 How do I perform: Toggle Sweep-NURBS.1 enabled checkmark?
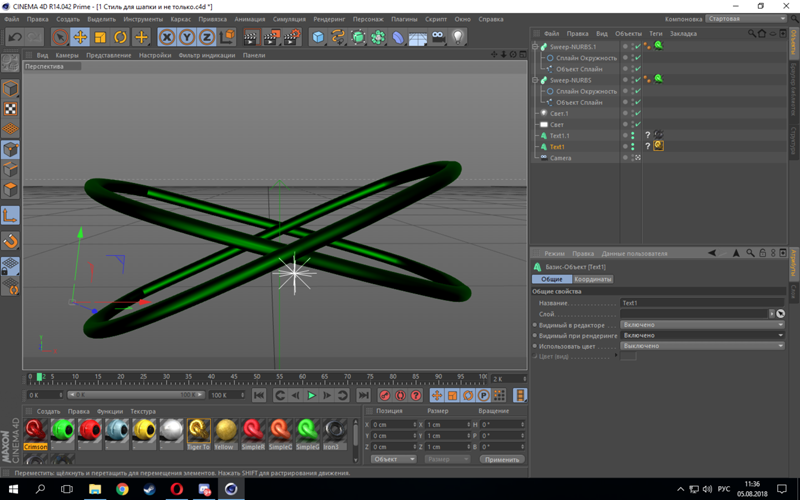click(x=637, y=47)
